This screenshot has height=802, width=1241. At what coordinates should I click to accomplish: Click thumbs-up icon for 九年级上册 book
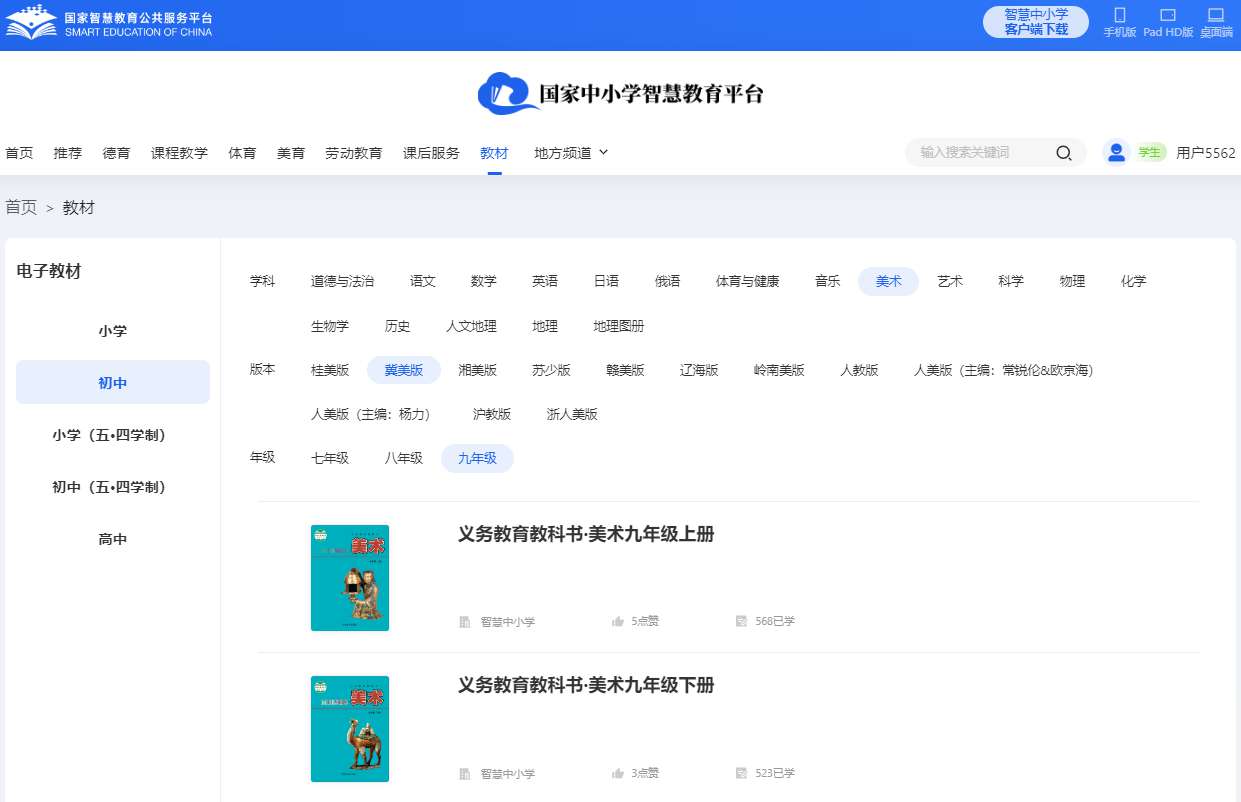[618, 622]
